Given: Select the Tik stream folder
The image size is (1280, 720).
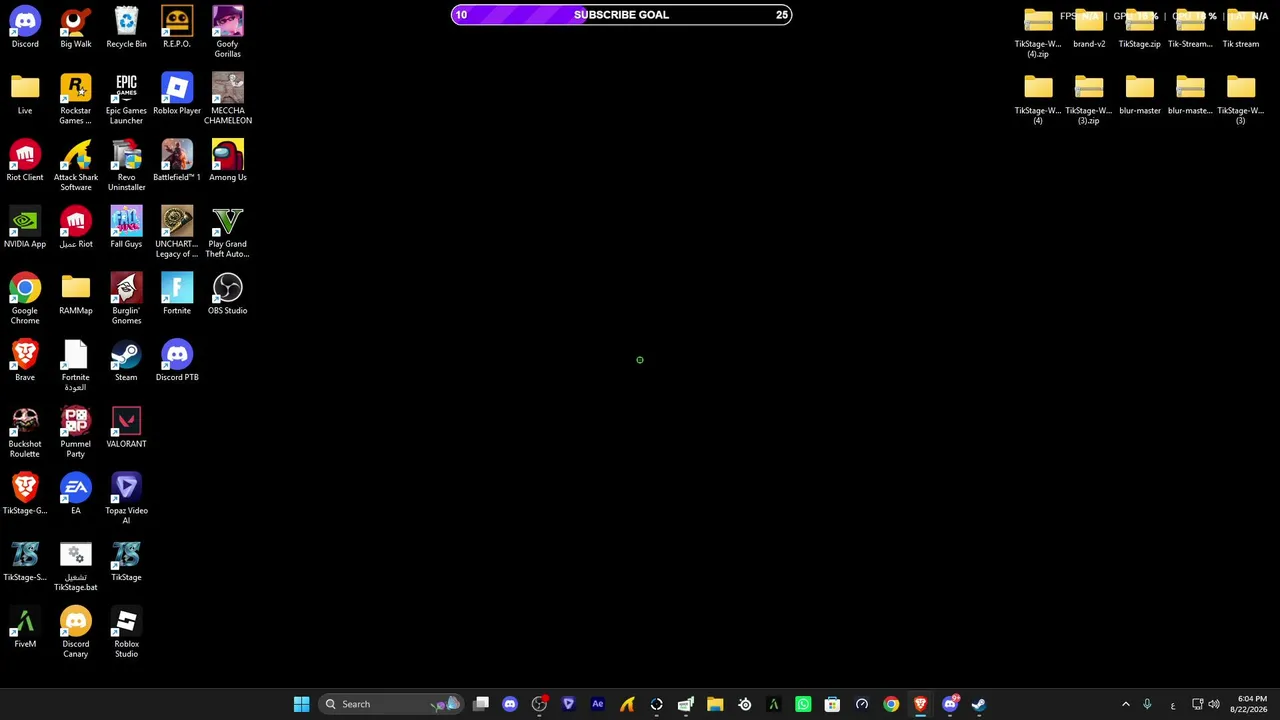Looking at the screenshot, I should [1241, 27].
